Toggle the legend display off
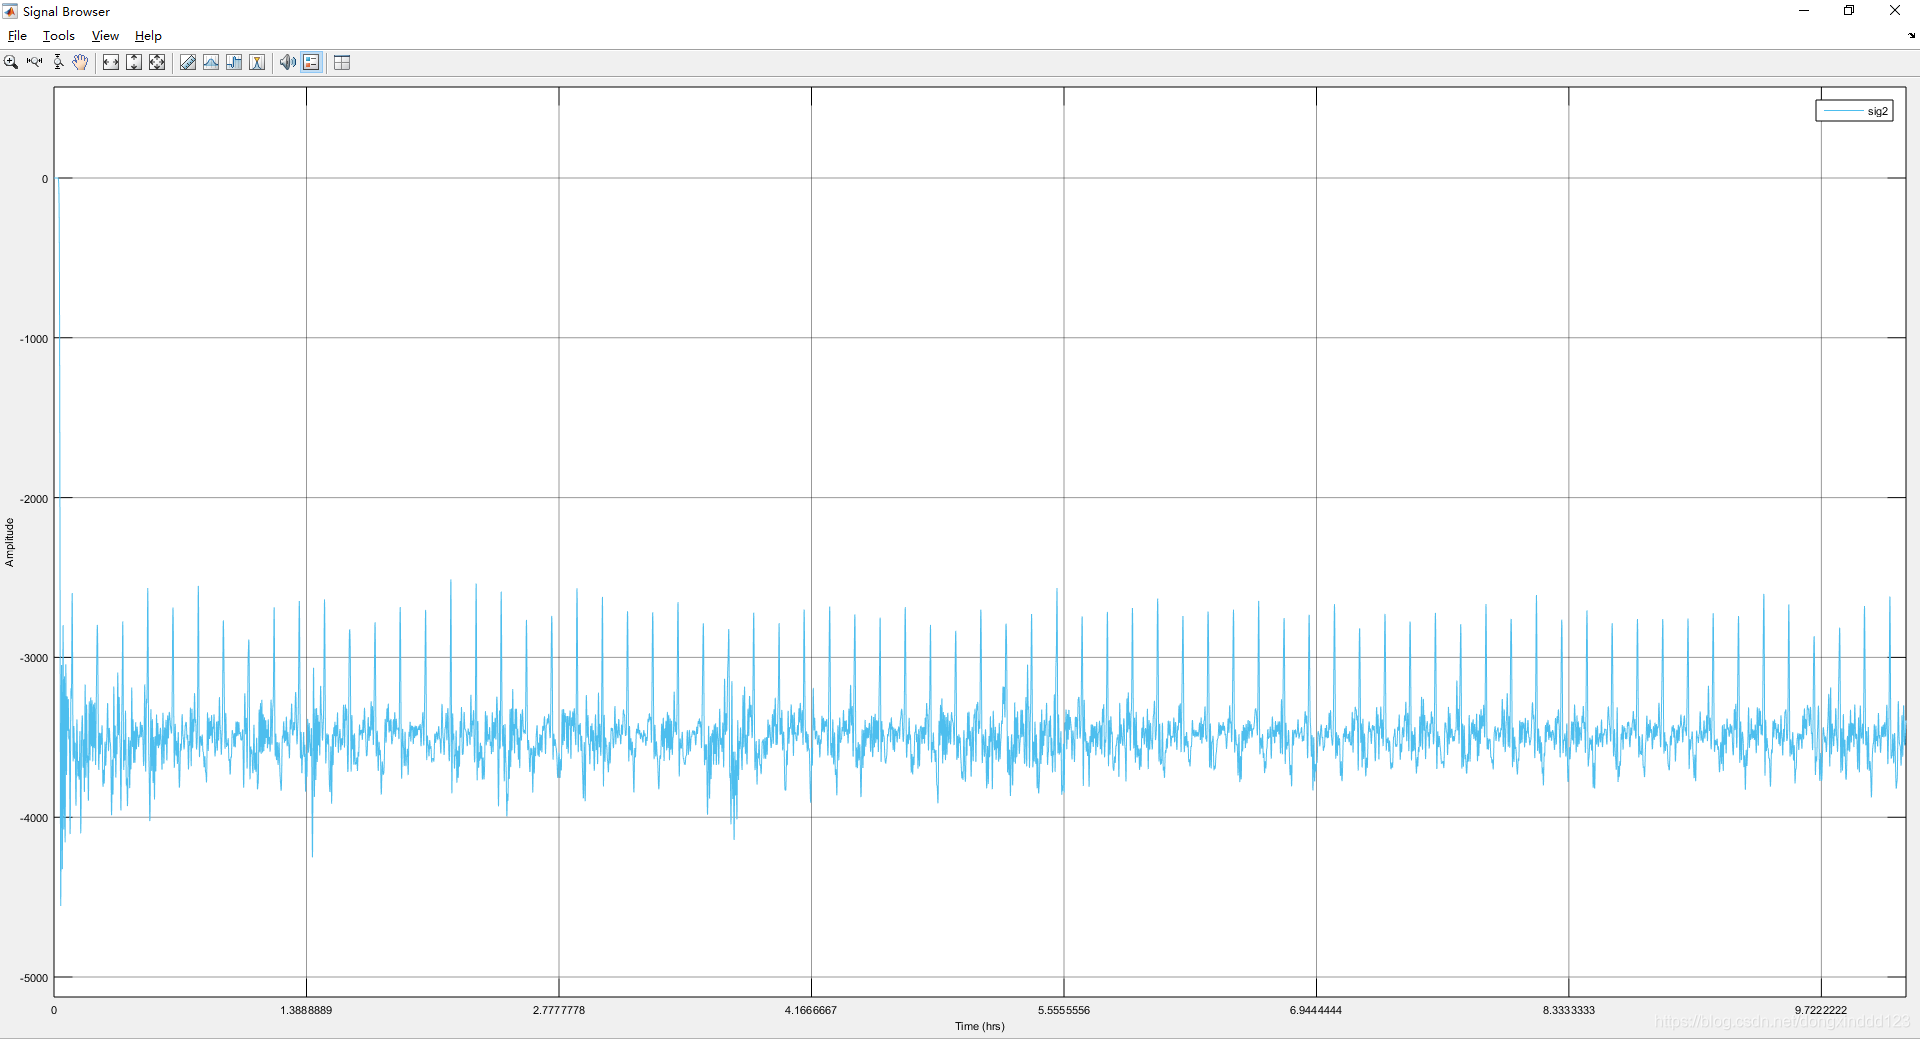This screenshot has height=1040, width=1920. pyautogui.click(x=311, y=62)
